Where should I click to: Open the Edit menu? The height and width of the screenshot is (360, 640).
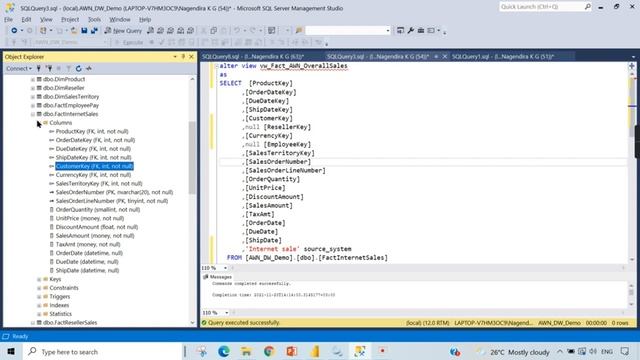pyautogui.click(x=26, y=19)
